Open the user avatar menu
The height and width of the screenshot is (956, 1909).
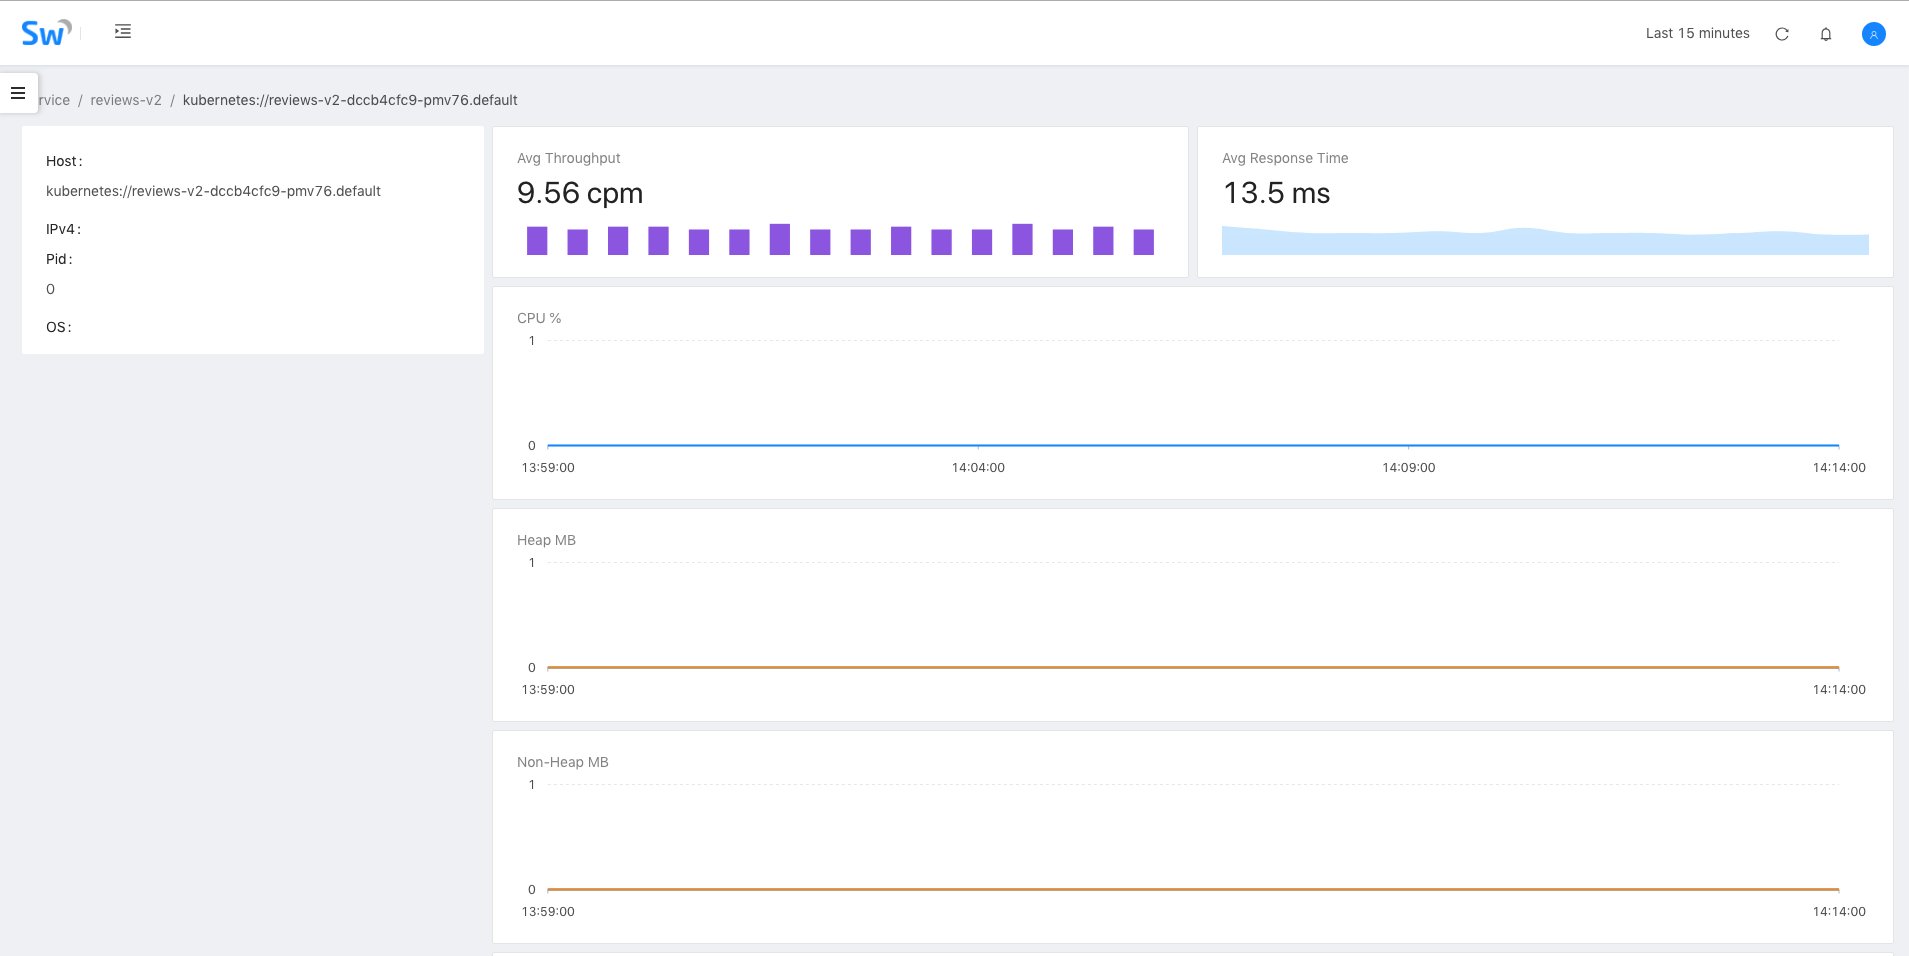[x=1873, y=34]
